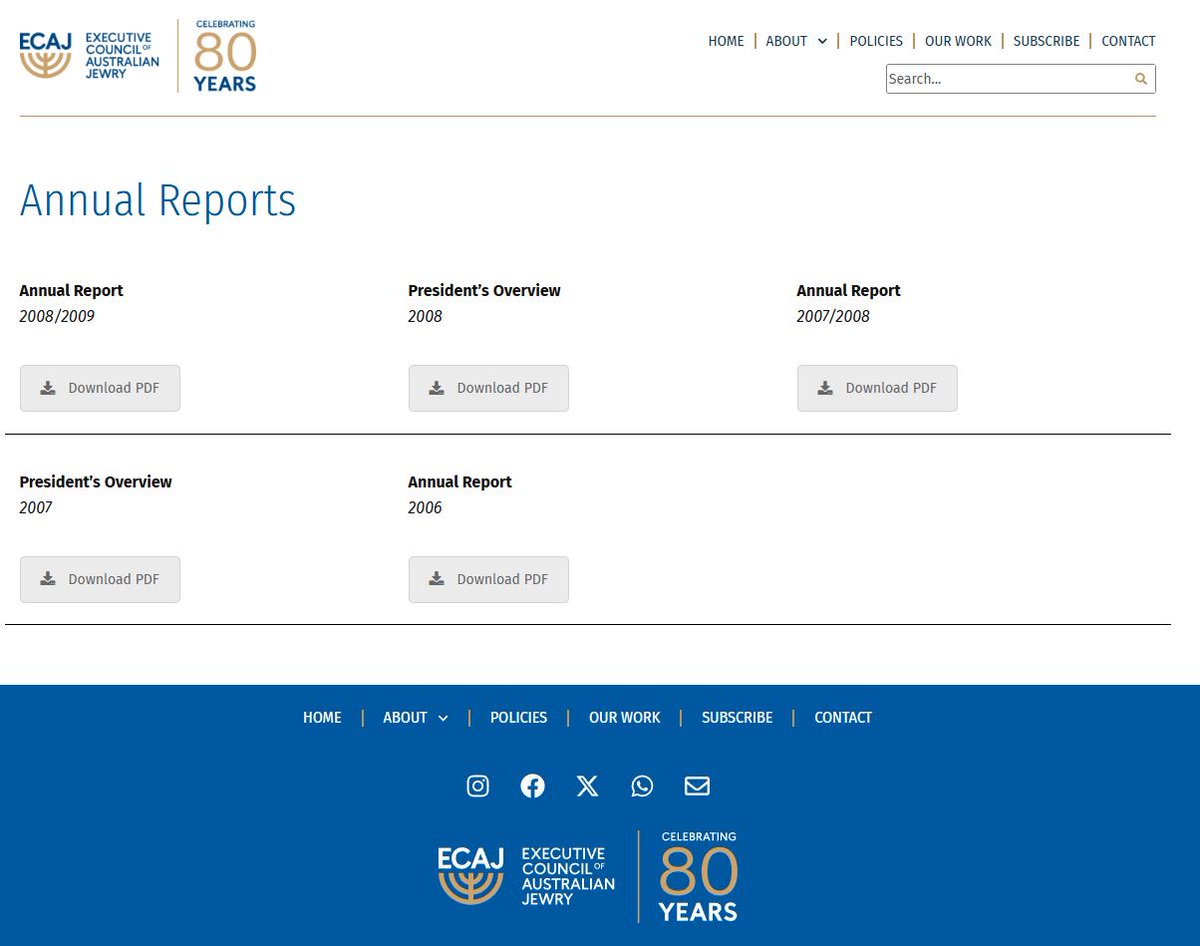Open Subscribe in header menu

tap(1046, 41)
